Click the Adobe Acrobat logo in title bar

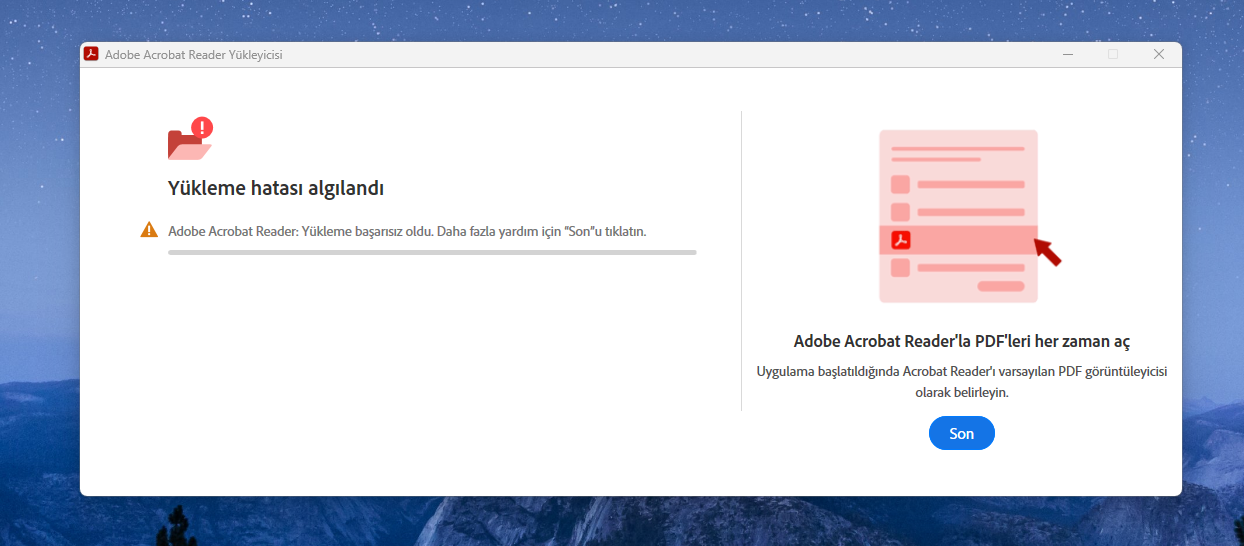[x=91, y=54]
